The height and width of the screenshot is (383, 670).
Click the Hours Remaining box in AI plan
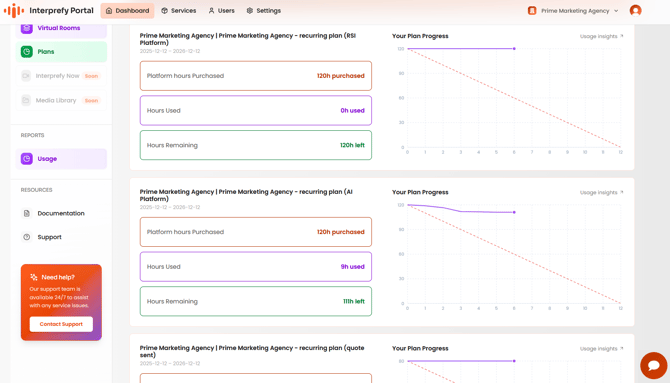point(256,301)
